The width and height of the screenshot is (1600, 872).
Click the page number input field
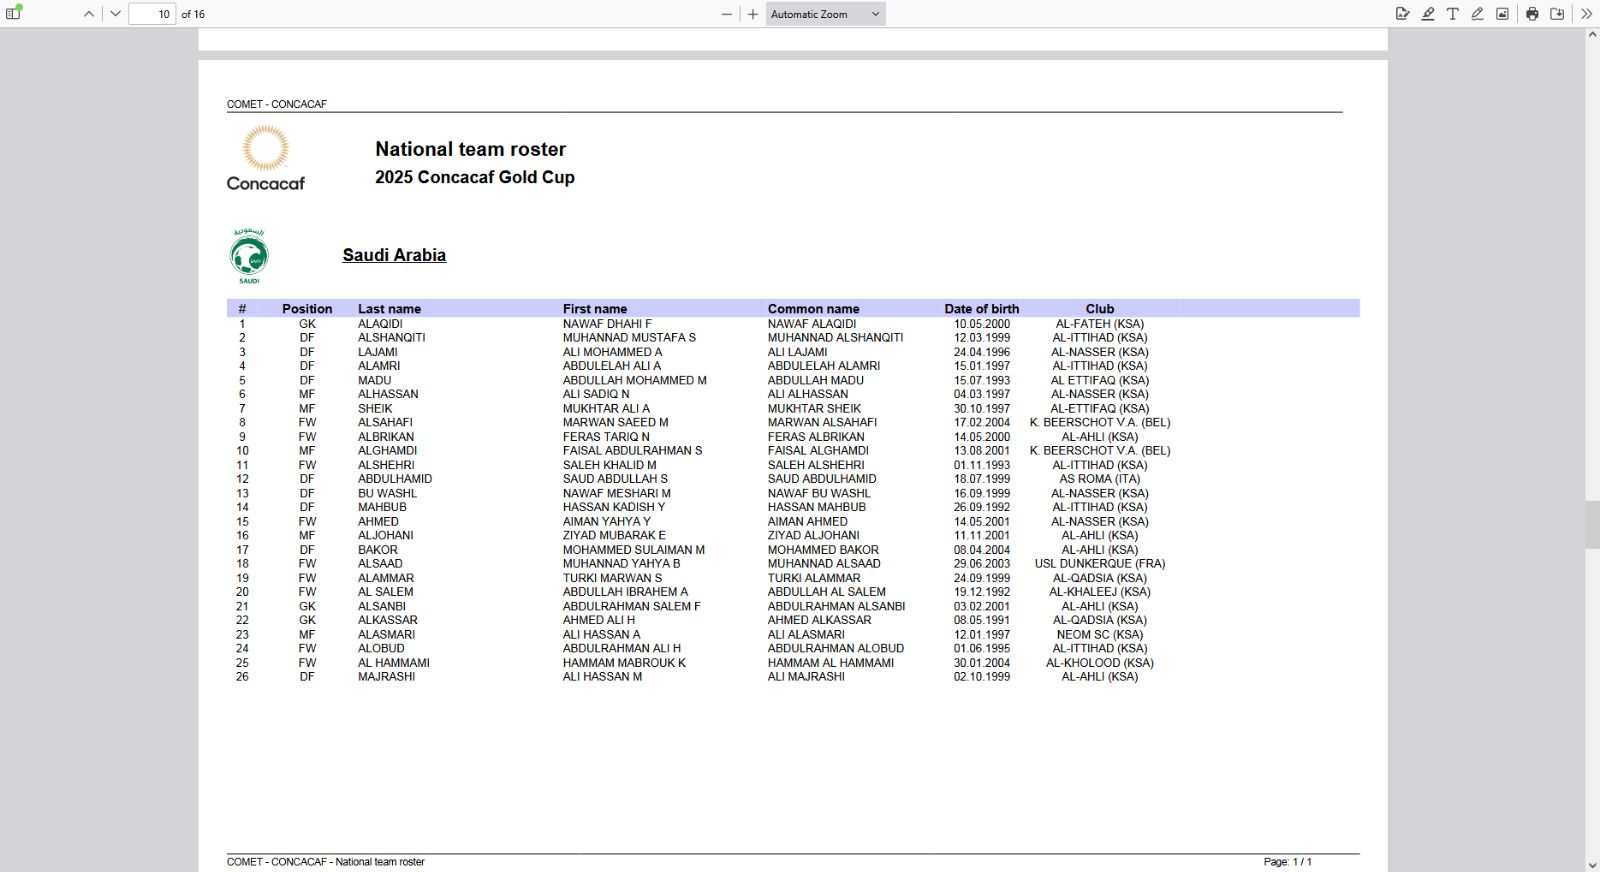152,14
